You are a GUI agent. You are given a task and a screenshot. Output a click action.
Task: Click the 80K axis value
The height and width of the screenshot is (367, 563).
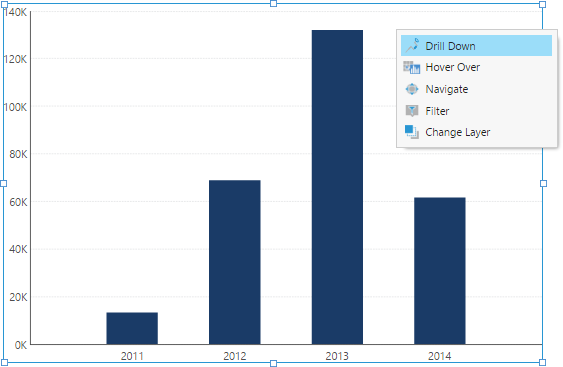[x=18, y=154]
